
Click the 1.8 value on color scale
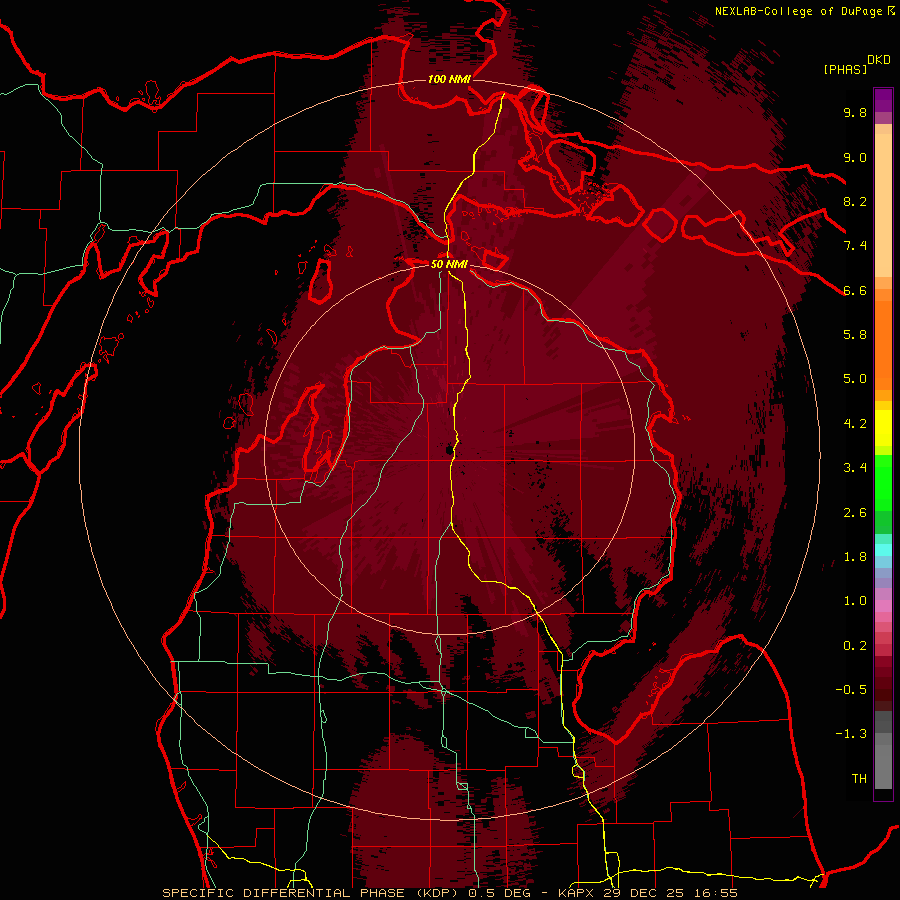click(855, 557)
